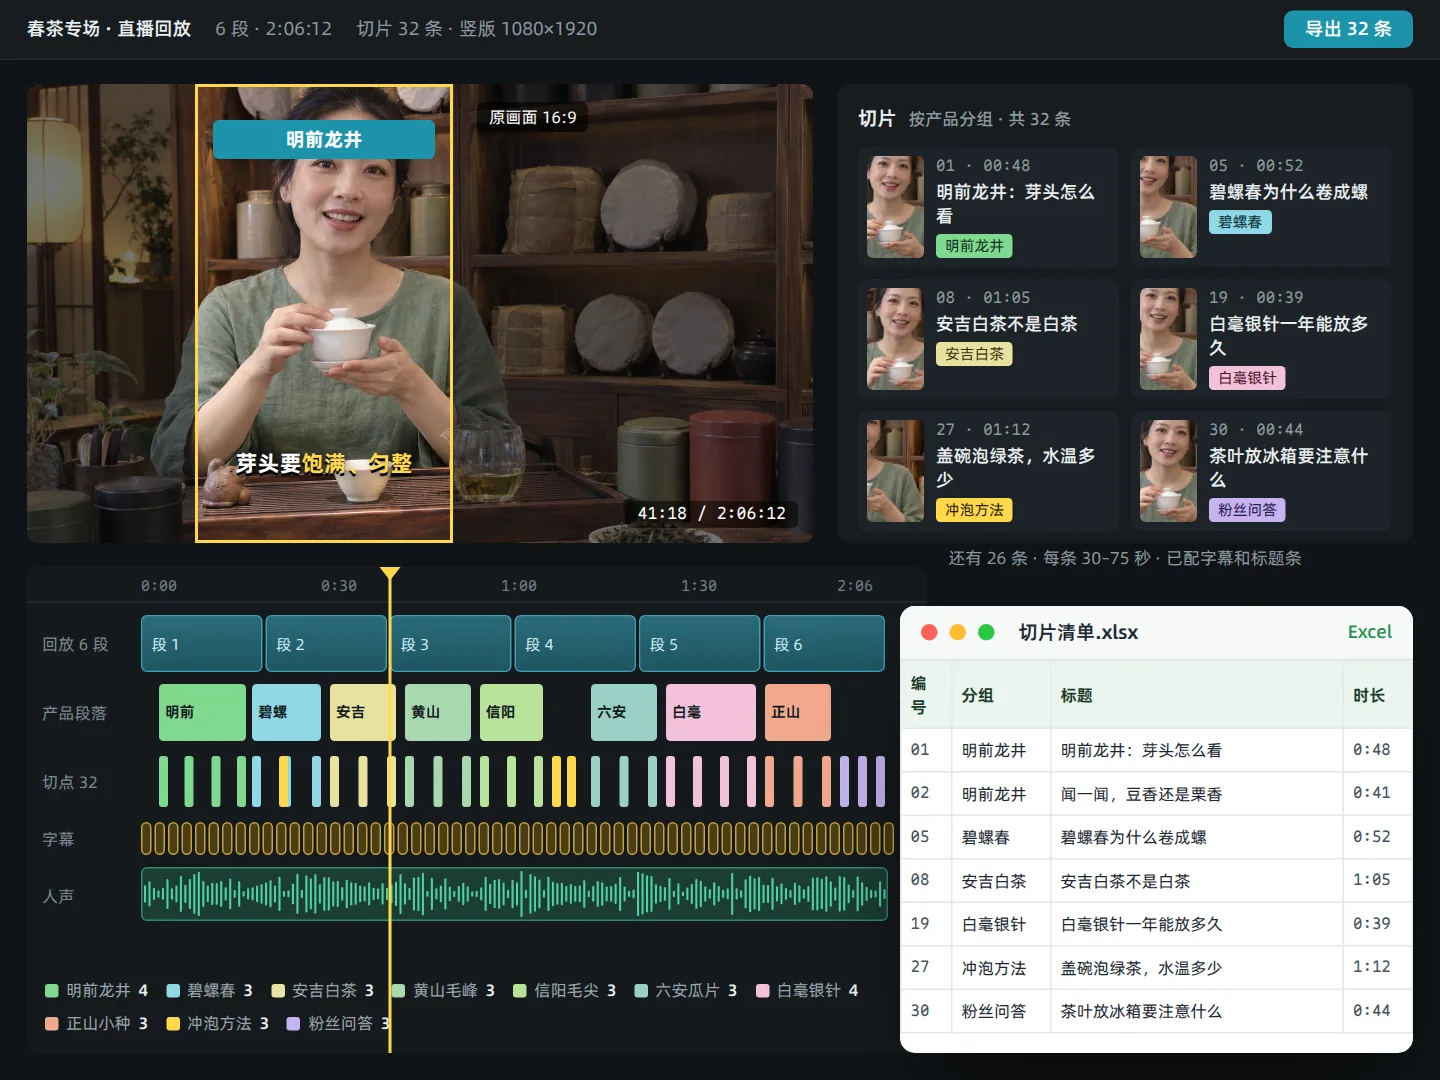Viewport: 1440px width, 1080px height.
Task: Click the 黄山毛峰 3 legend entry
Action: coord(444,990)
